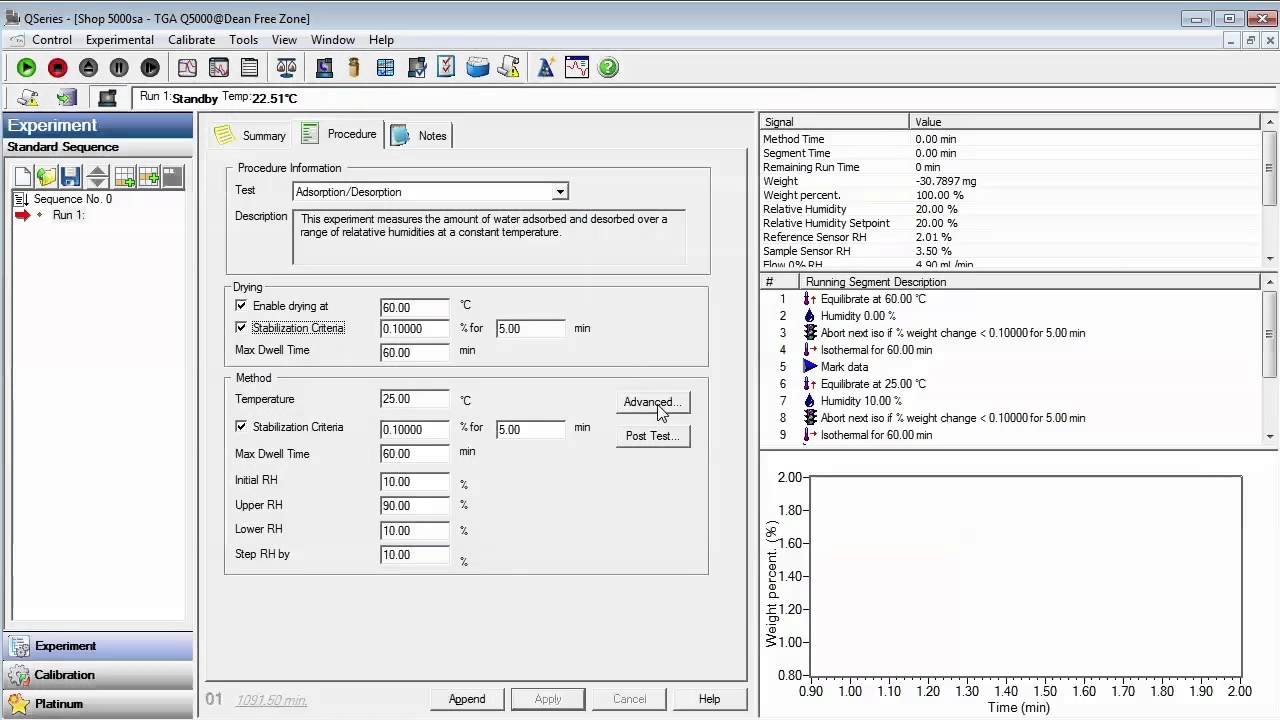
Task: Toggle Stabilization Criteria checkbox under Drying
Action: tap(241, 328)
